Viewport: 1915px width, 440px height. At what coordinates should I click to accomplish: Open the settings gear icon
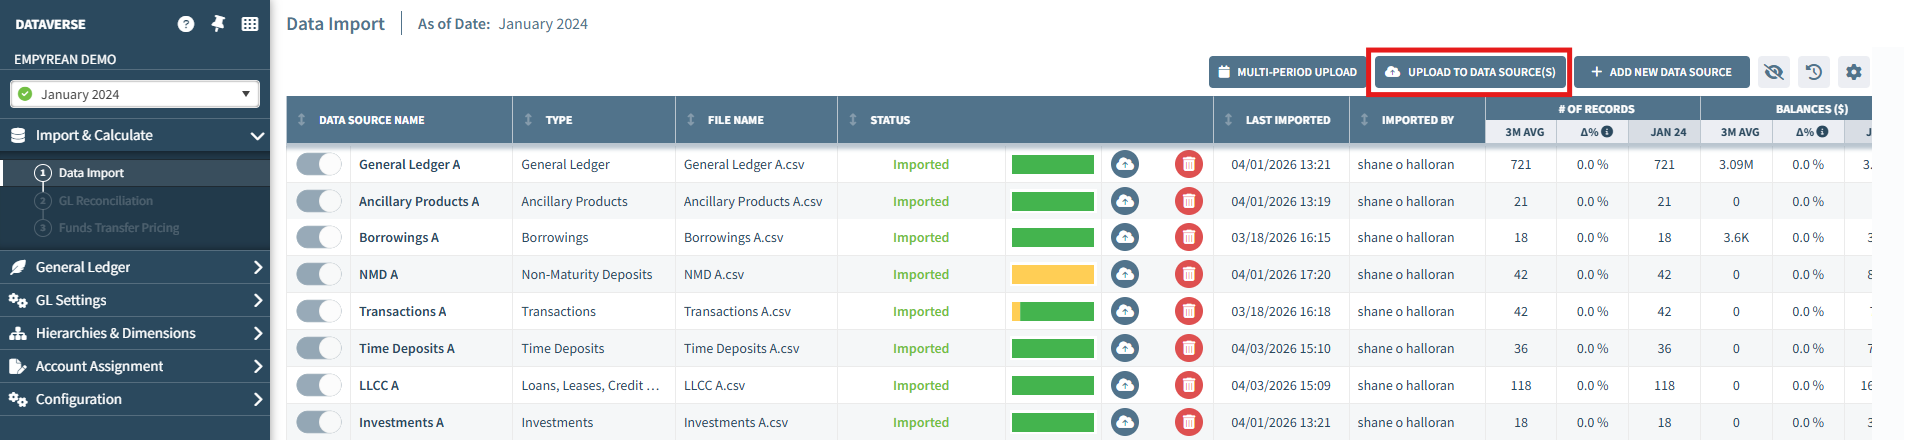1854,72
